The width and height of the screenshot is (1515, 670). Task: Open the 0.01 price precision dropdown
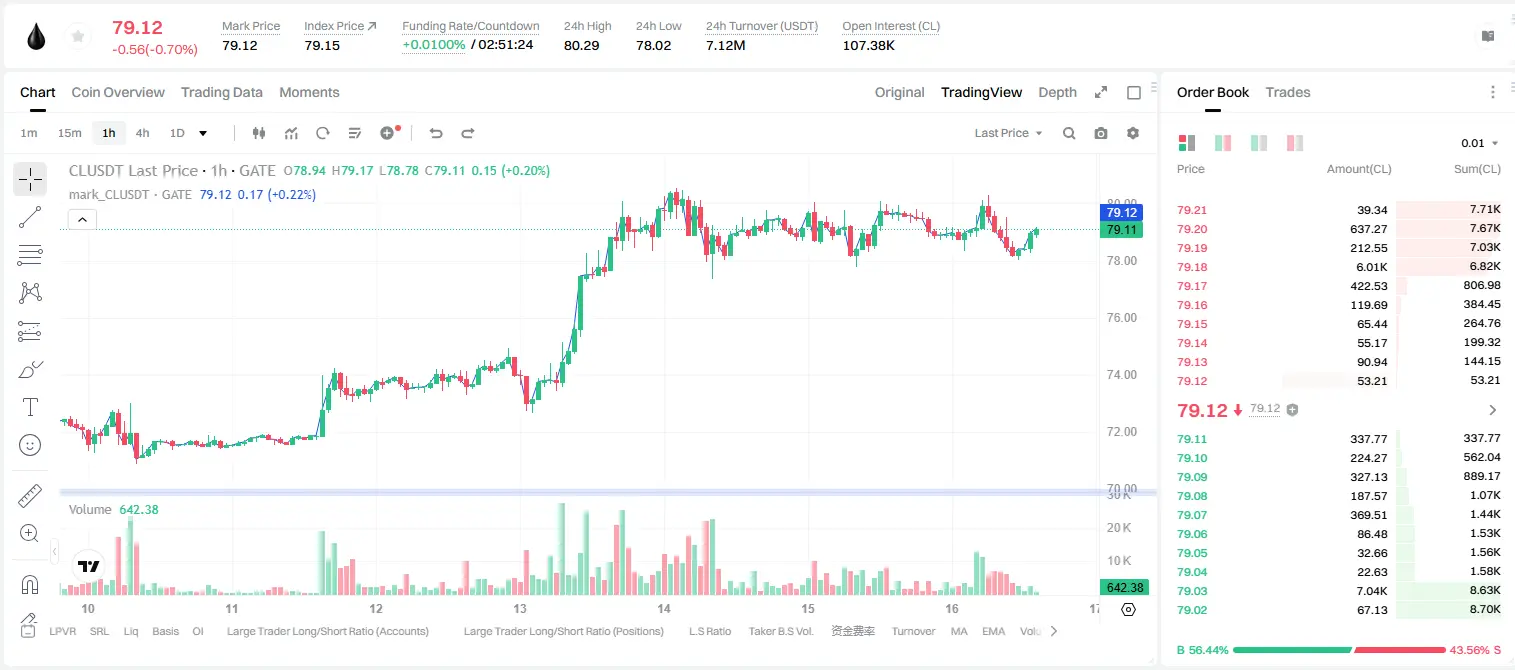1479,143
